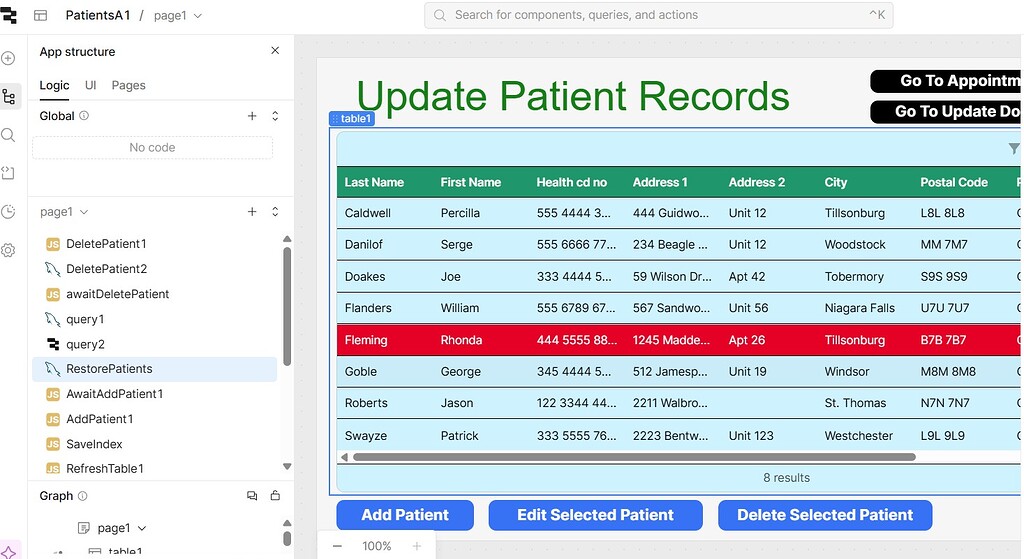1024x559 pixels.
Task: Add new Global code with plus icon
Action: point(252,116)
